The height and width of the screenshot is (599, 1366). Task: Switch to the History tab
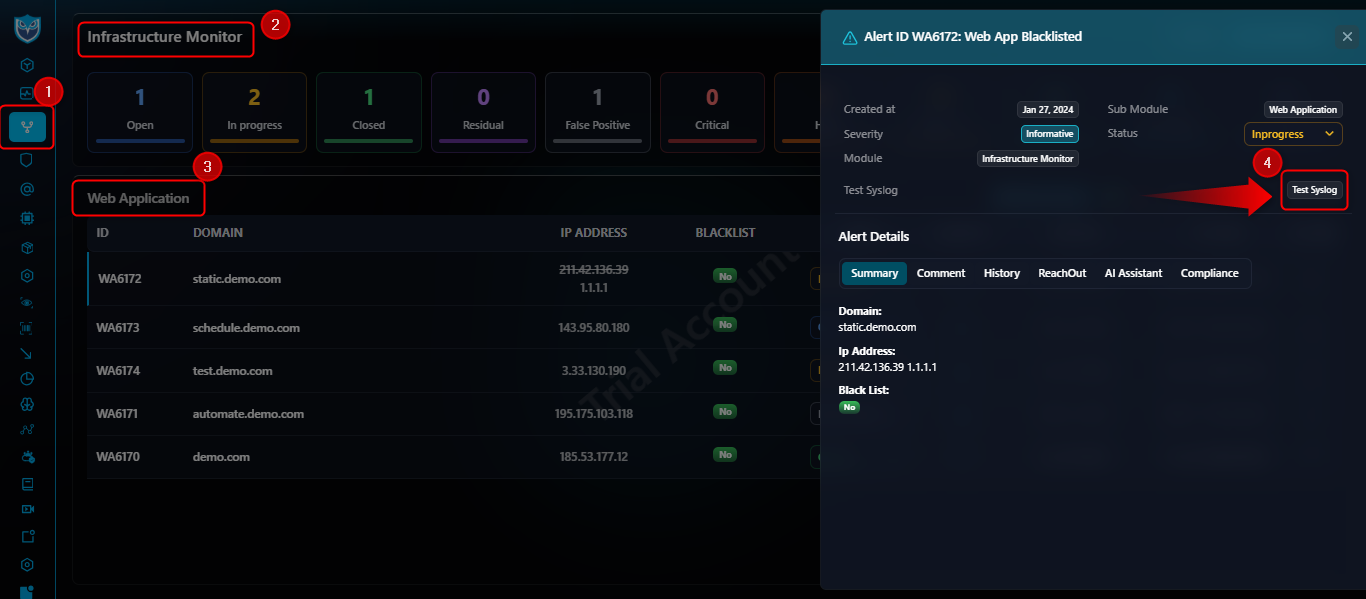point(1002,273)
